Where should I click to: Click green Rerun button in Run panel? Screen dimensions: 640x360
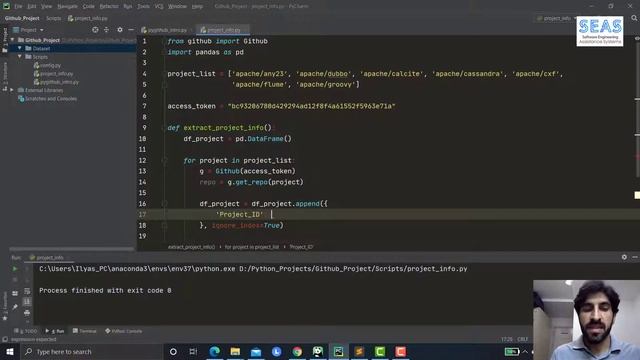pyautogui.click(x=15, y=269)
